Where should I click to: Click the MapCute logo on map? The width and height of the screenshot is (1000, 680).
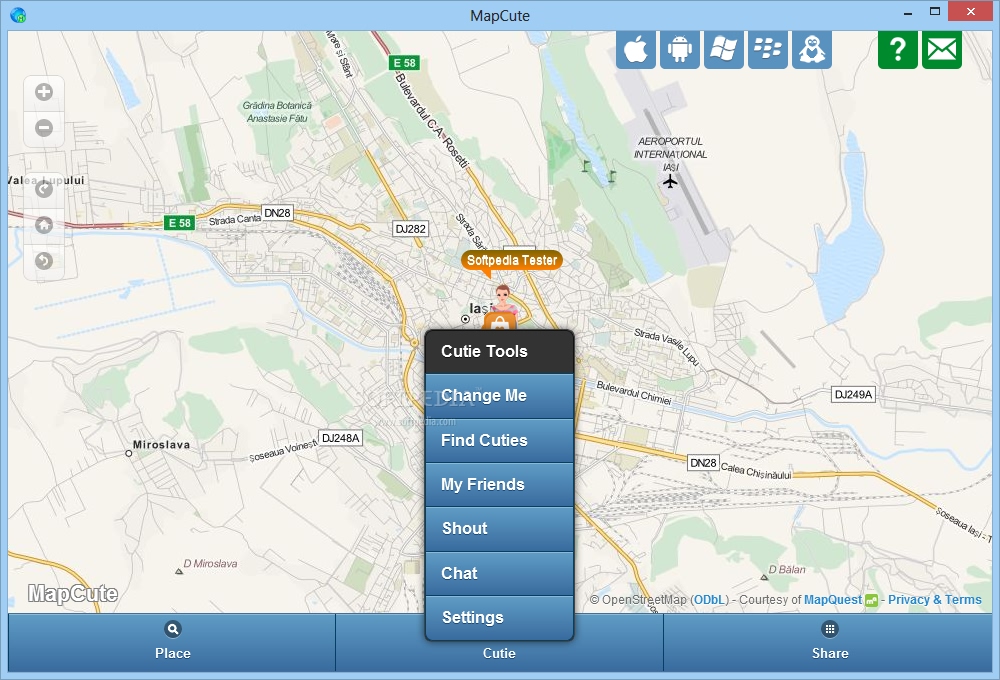[x=73, y=593]
